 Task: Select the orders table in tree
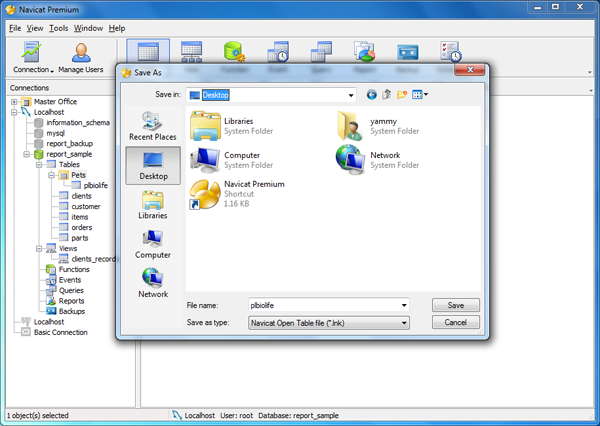tap(82, 227)
